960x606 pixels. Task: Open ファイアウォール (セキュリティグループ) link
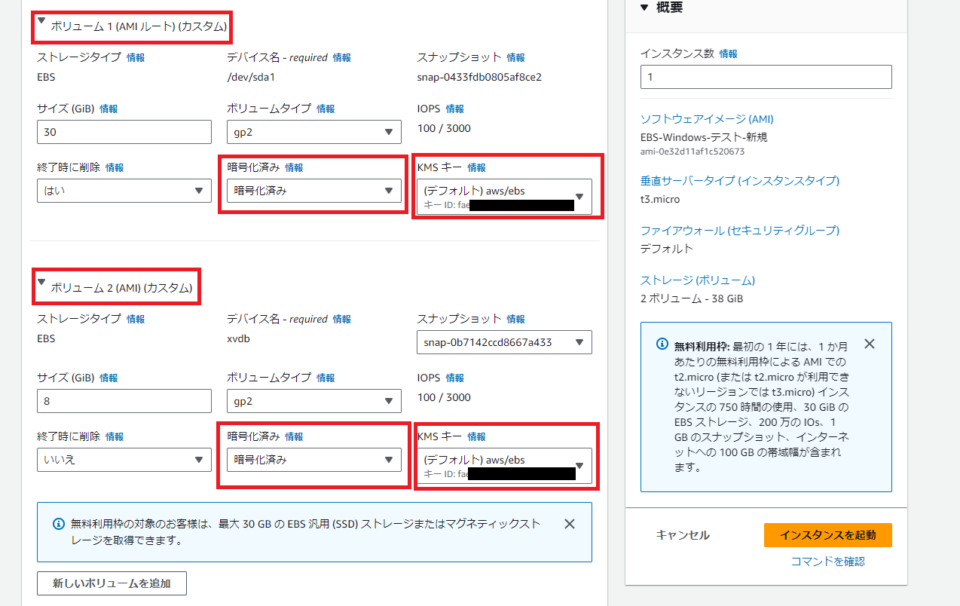(740, 230)
